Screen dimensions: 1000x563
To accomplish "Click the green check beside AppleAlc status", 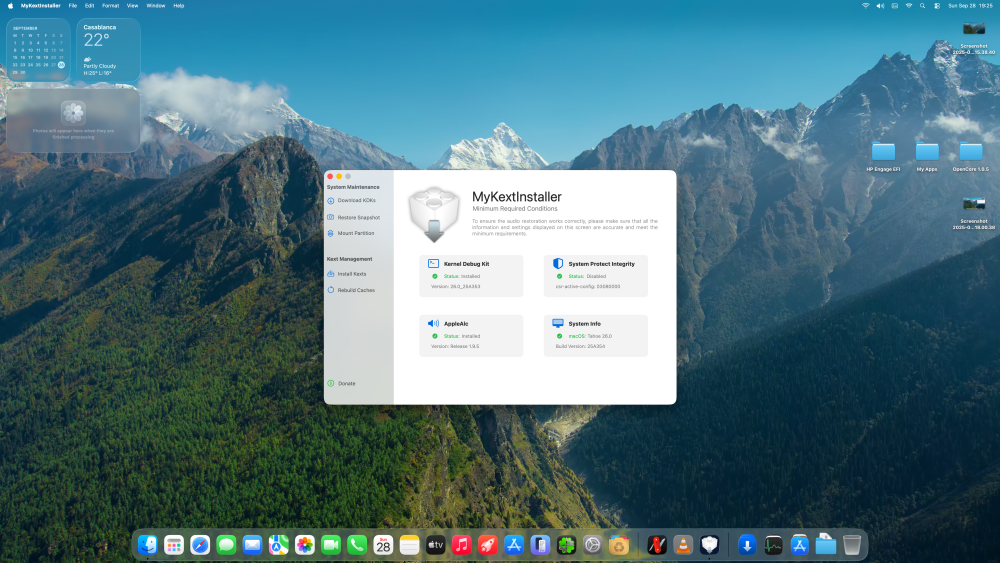I will [x=435, y=336].
